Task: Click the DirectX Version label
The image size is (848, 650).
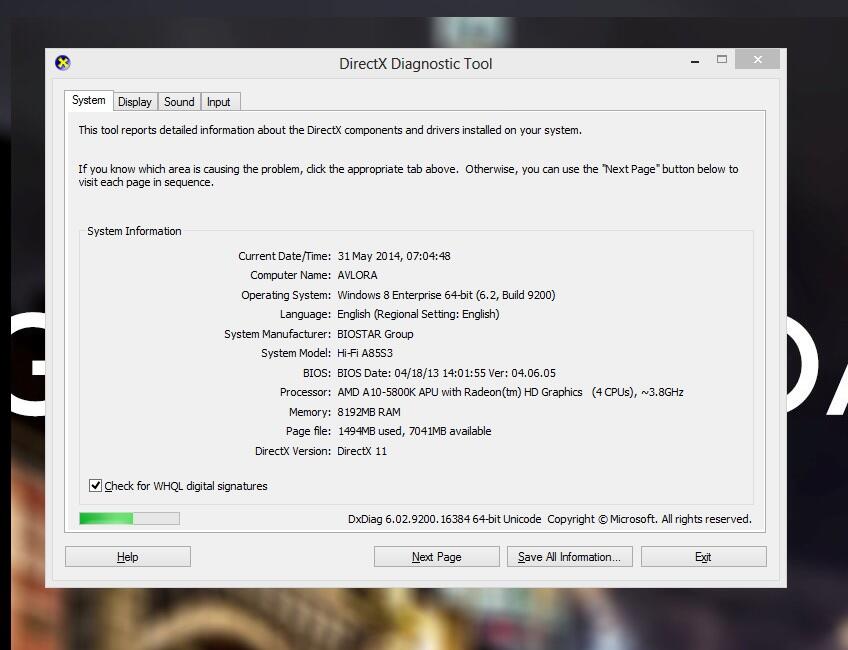Action: 293,450
